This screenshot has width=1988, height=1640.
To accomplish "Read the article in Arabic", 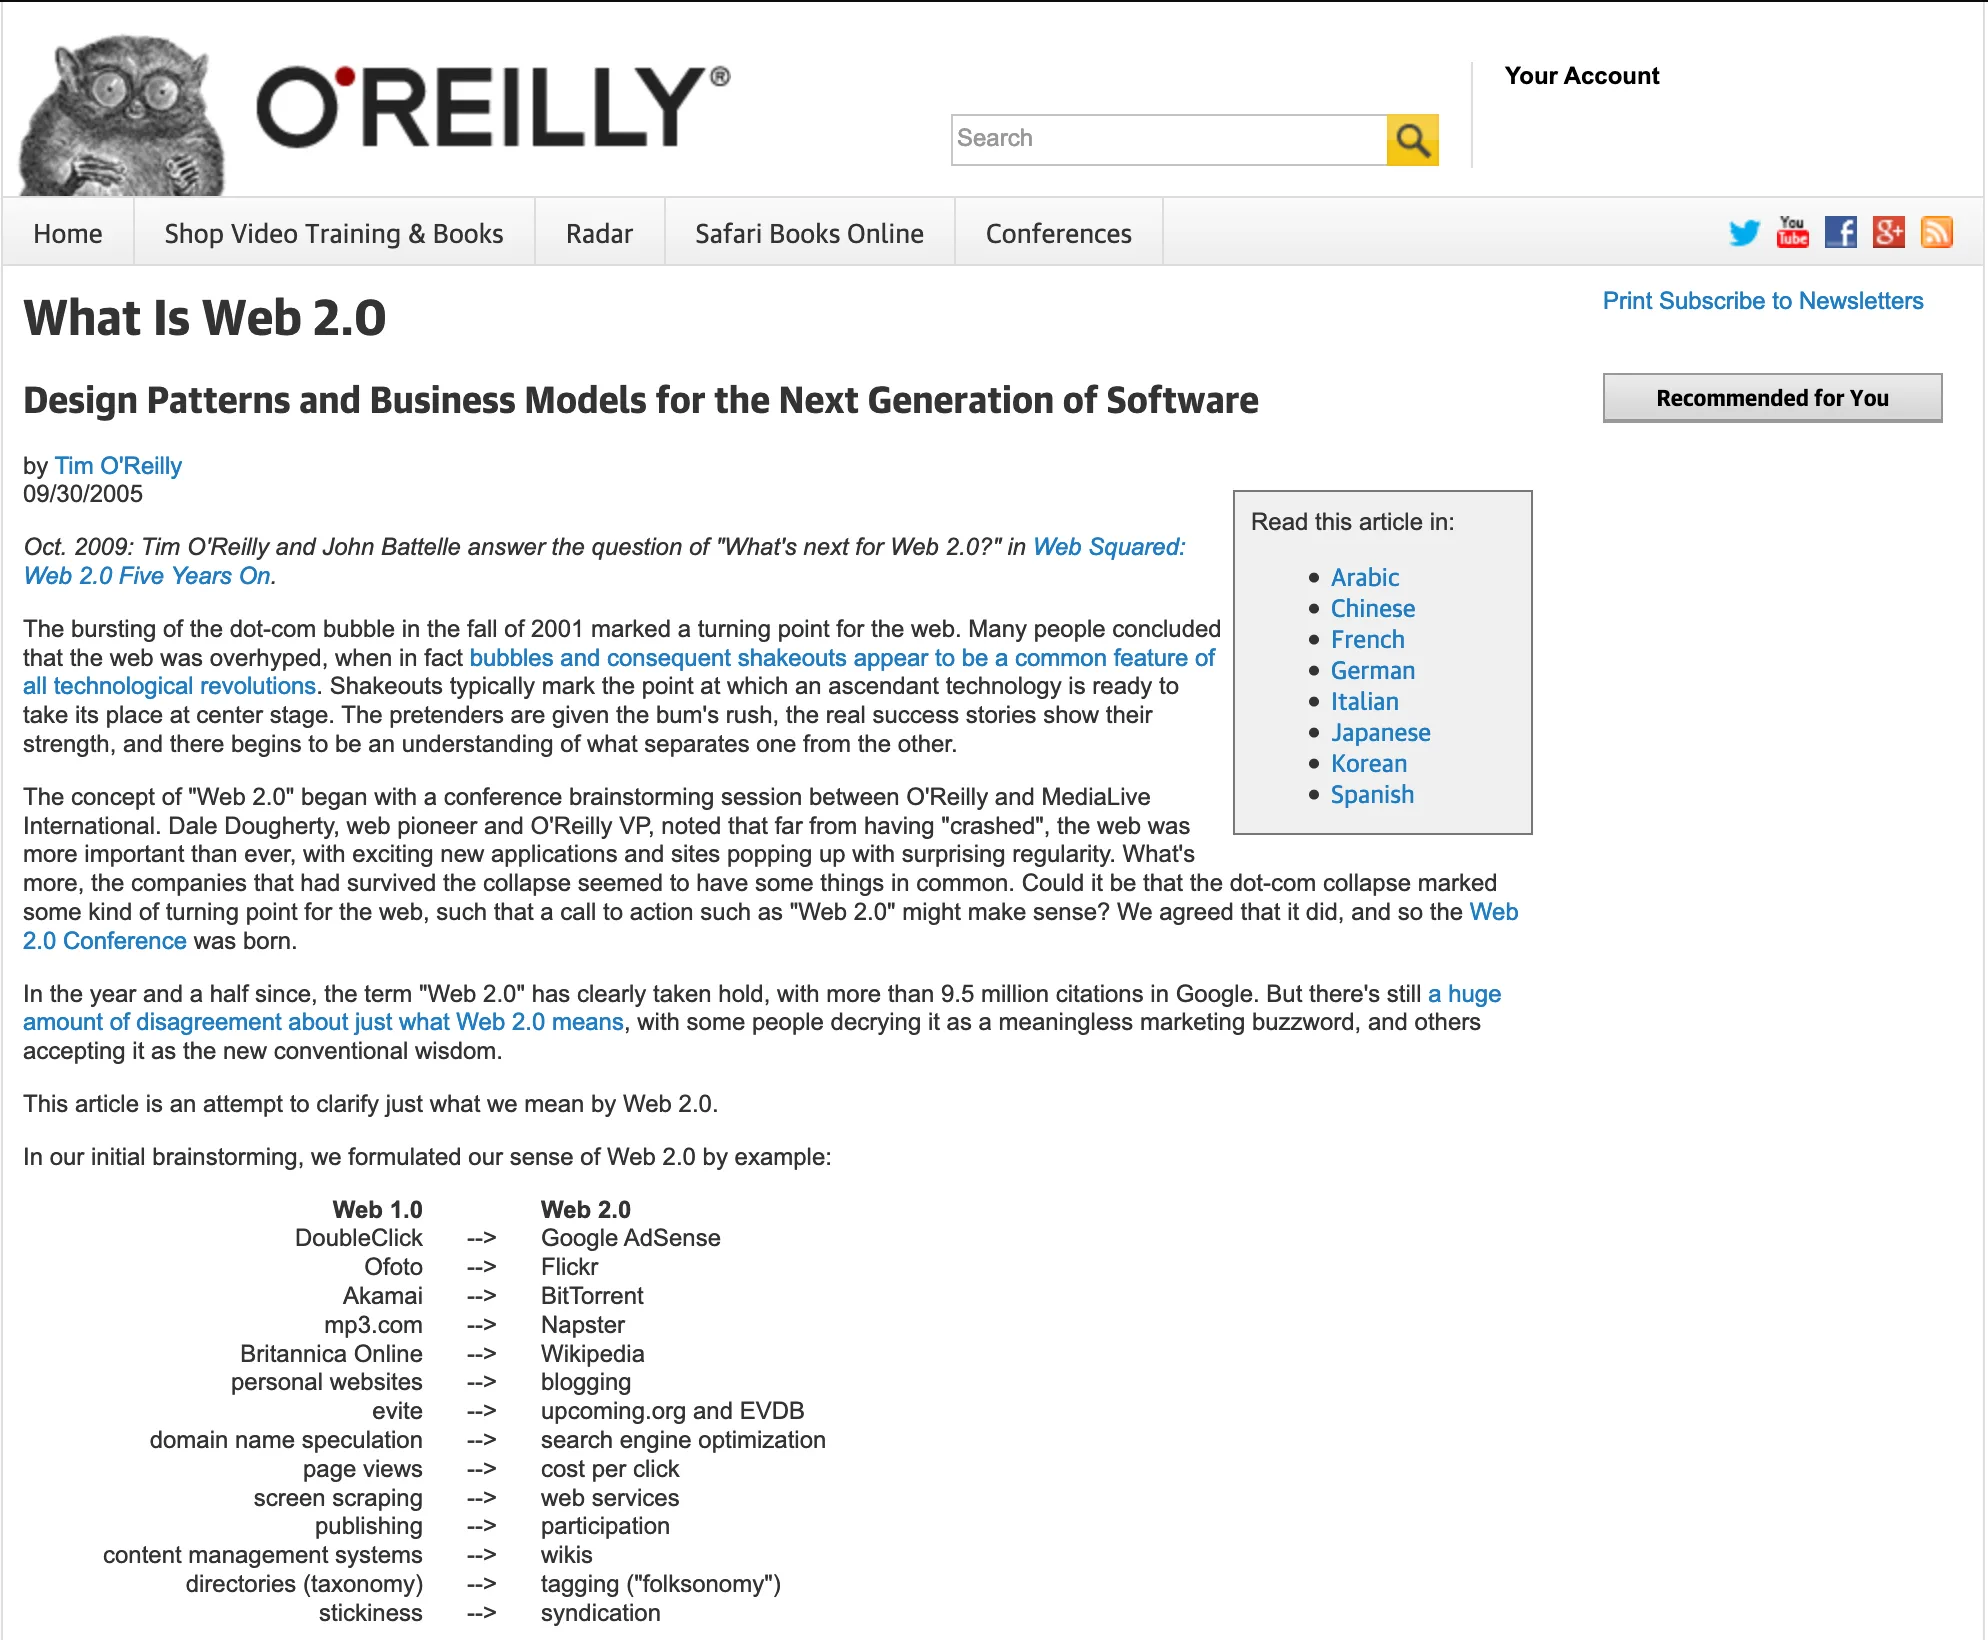I will click(x=1364, y=578).
